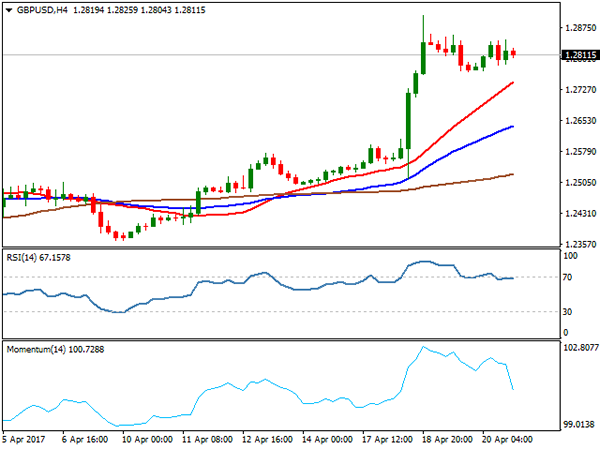Click the RSI 30 level label
Viewport: 600px width, 450px height.
pyautogui.click(x=567, y=312)
